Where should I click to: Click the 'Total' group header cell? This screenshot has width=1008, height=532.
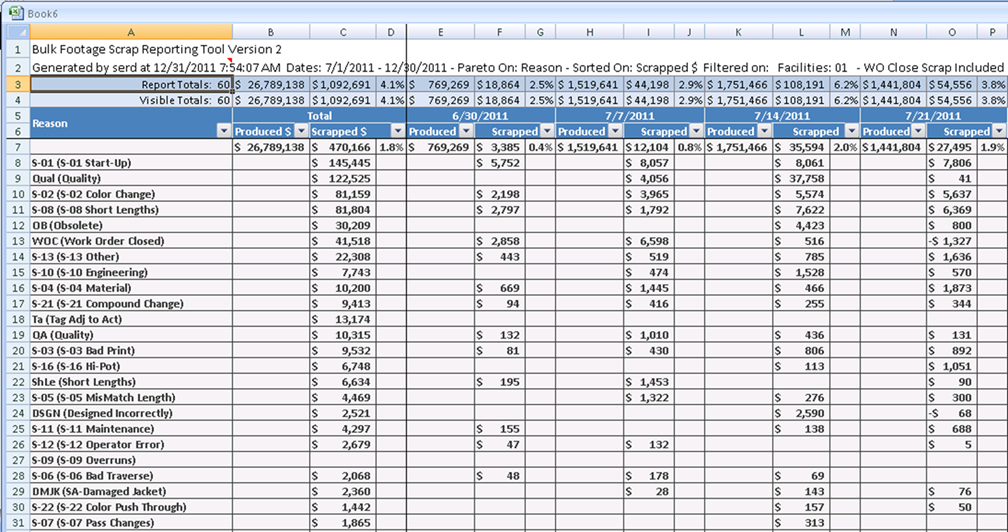coord(320,116)
